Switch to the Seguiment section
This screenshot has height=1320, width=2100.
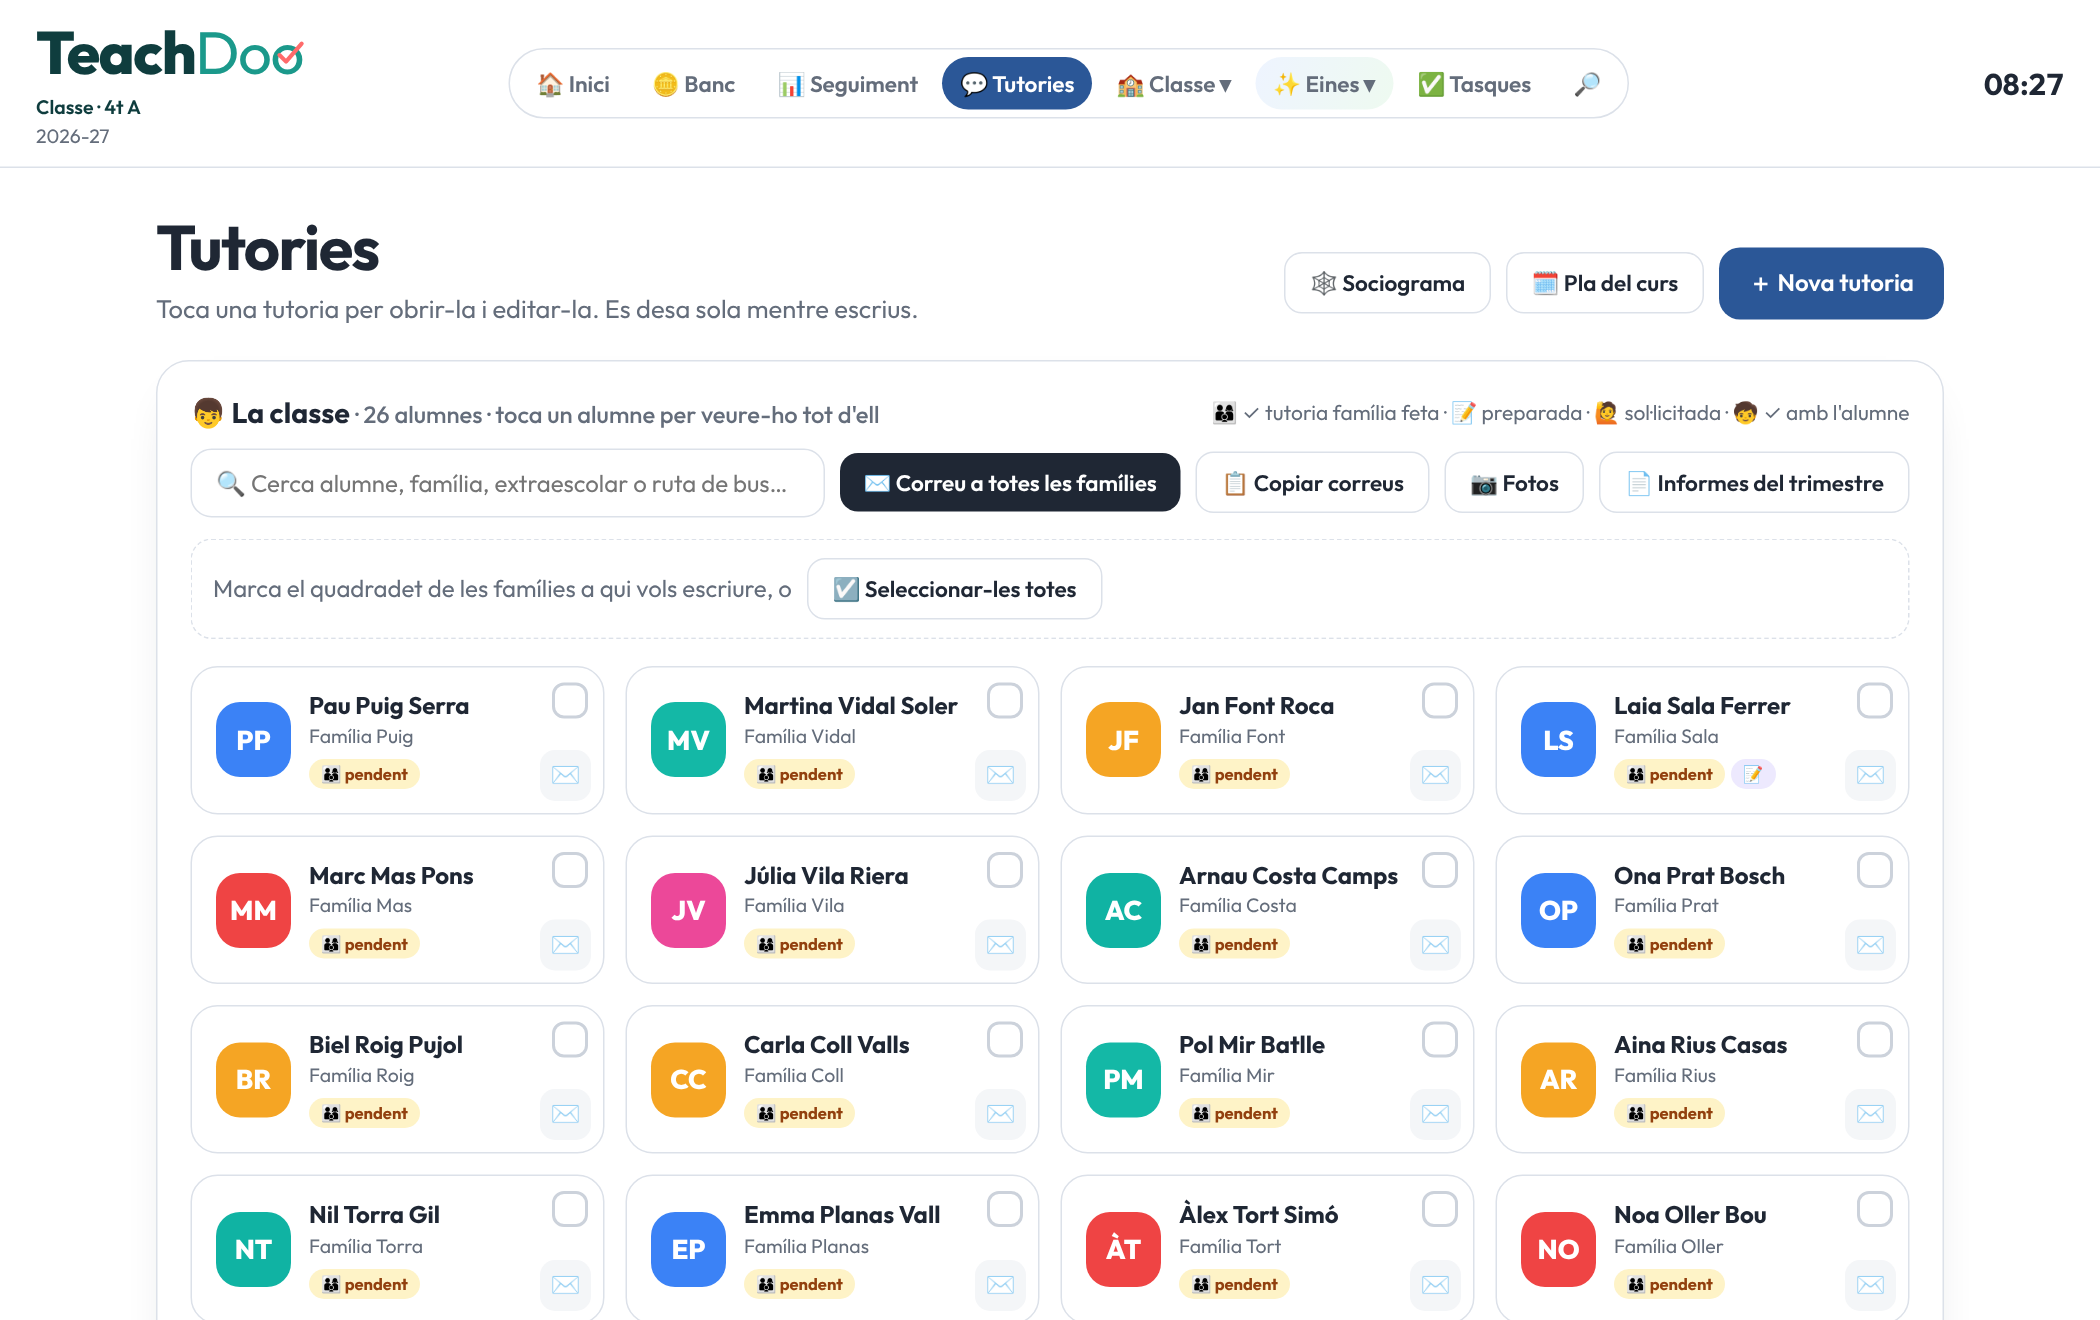pos(848,84)
